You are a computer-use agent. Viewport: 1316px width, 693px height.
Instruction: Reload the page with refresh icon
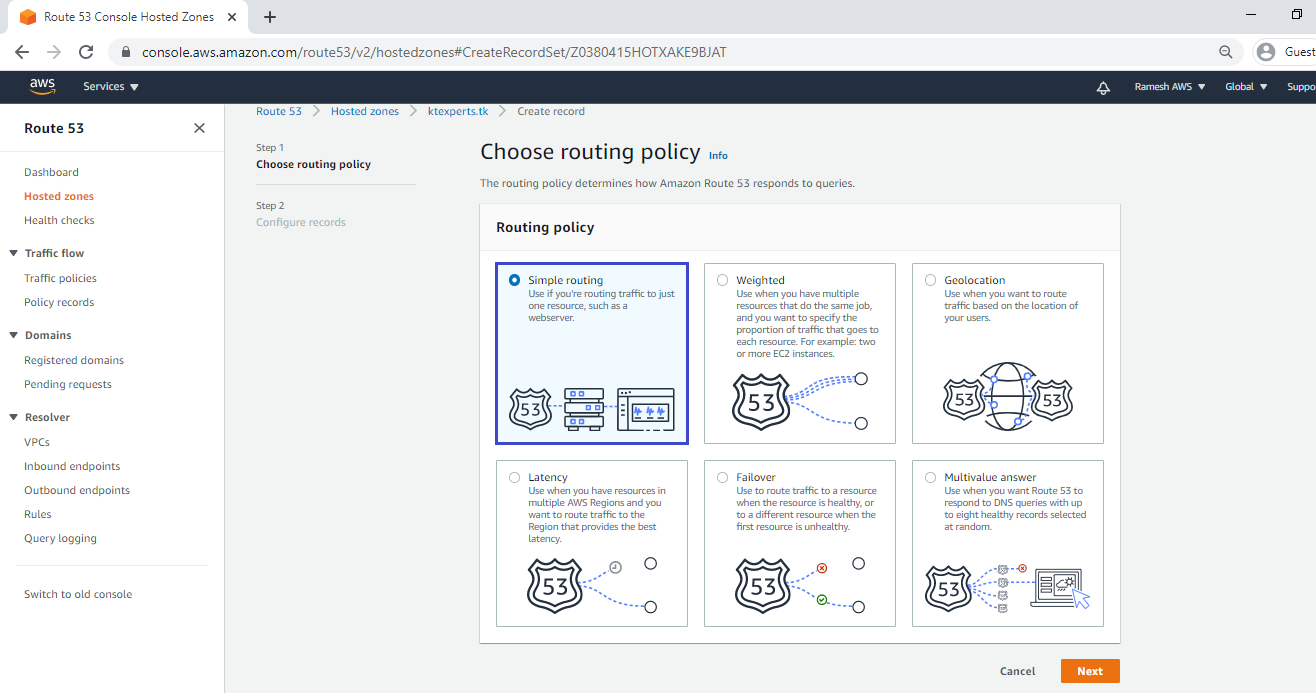86,52
